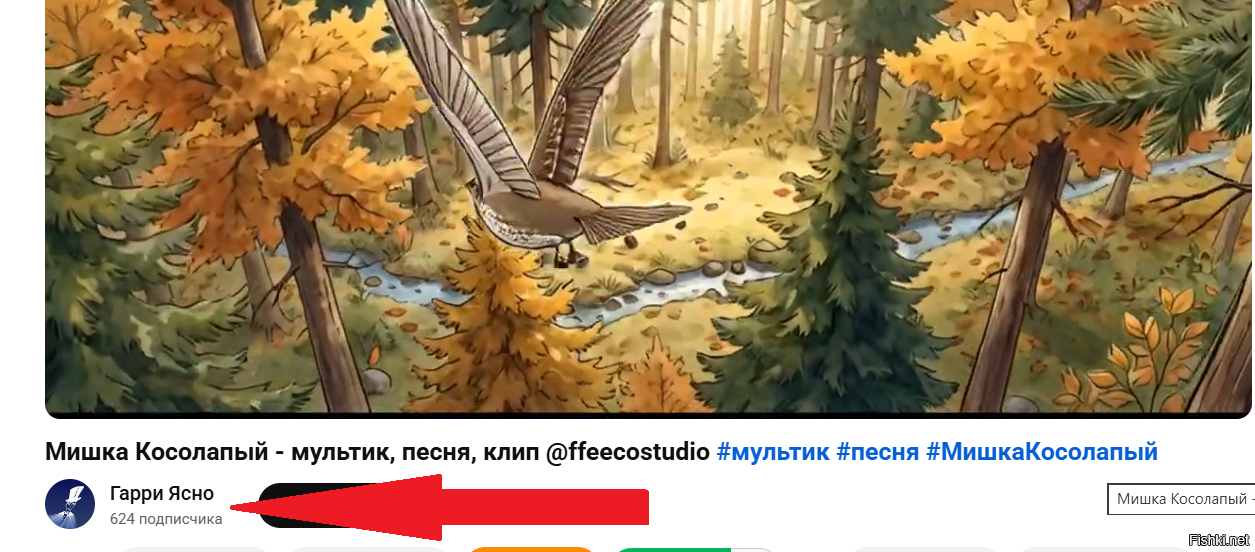Click the 624 подписчика subscriber count
Viewport: 1255px width, 552px height.
[x=166, y=519]
